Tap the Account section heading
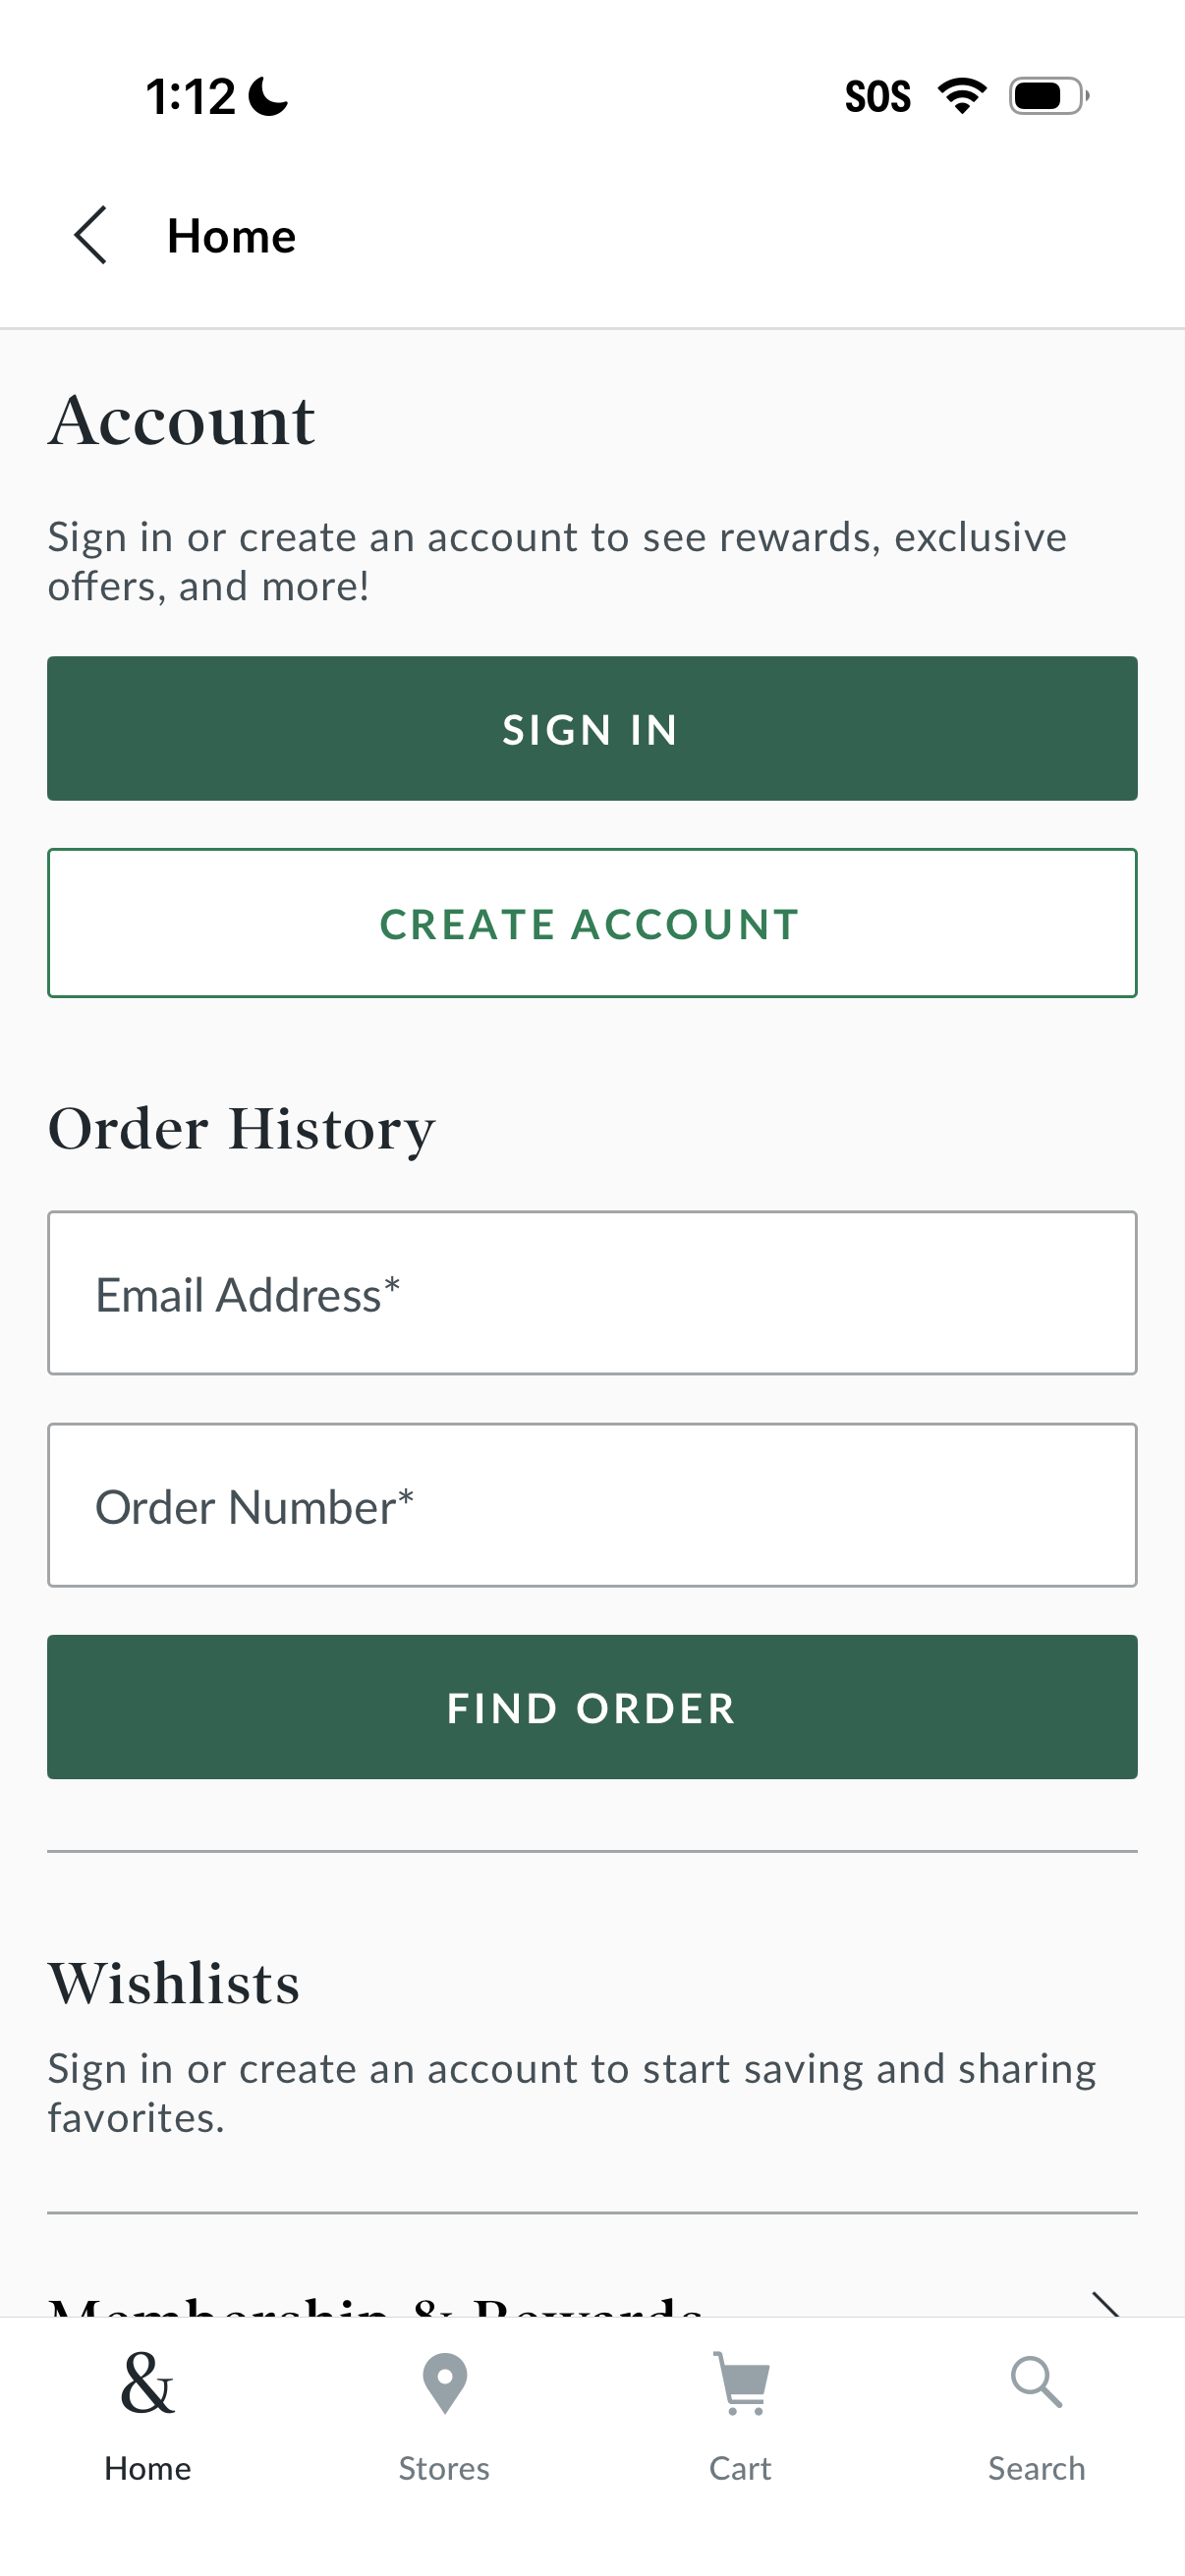The width and height of the screenshot is (1185, 2576). click(x=183, y=420)
